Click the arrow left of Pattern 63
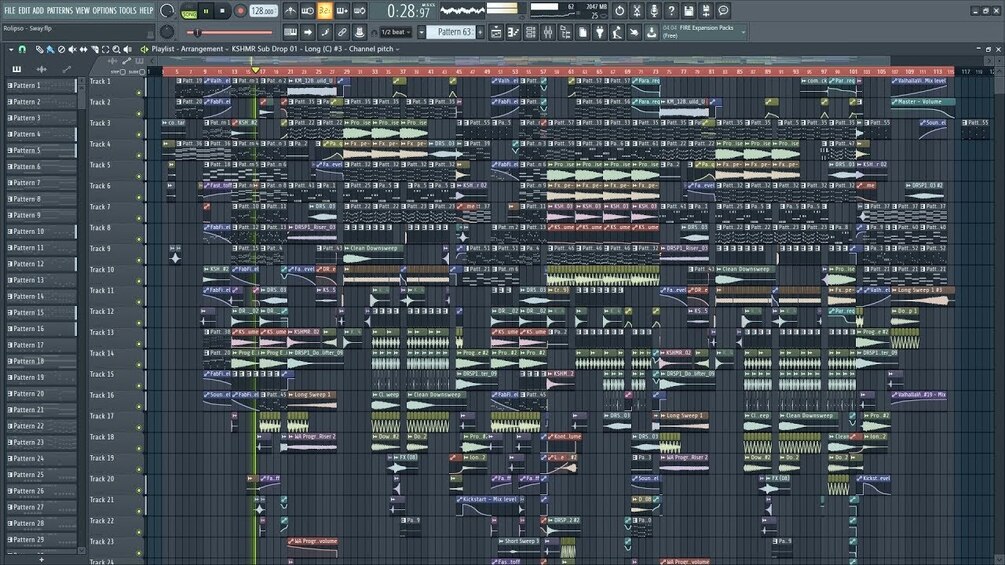The height and width of the screenshot is (565, 1005). click(421, 32)
